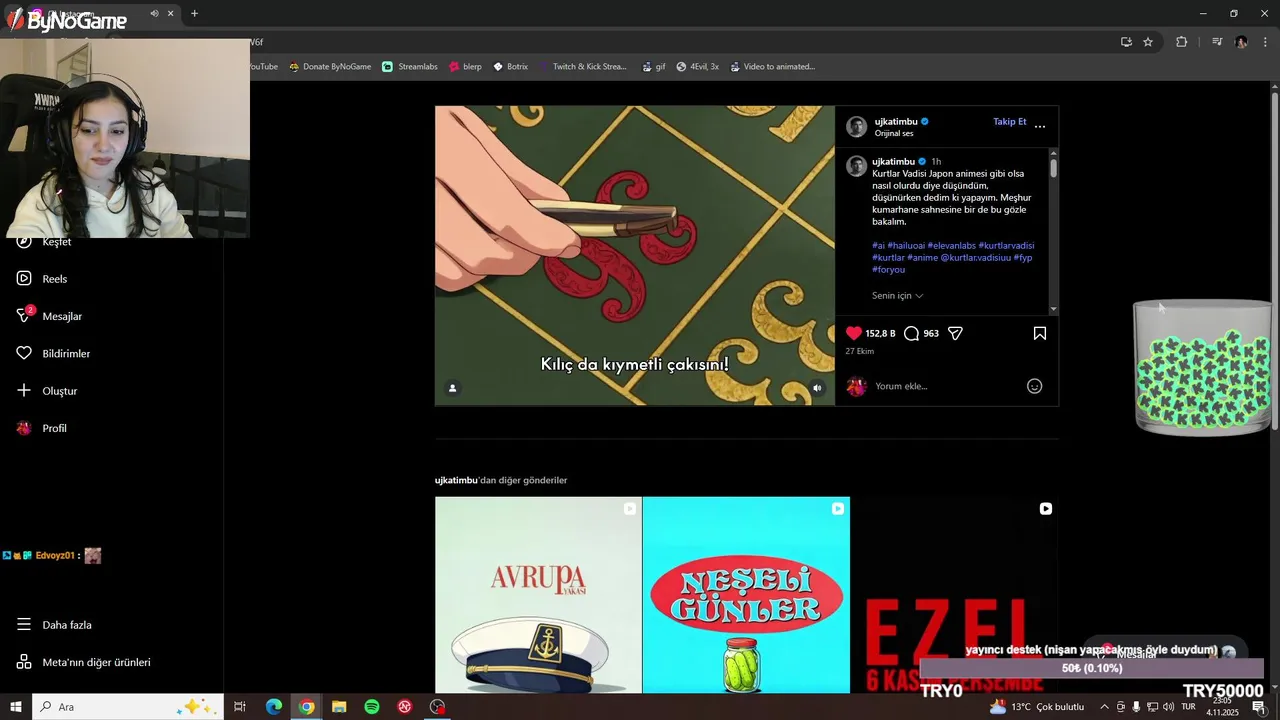Viewport: 1280px width, 720px height.
Task: Open the emoji picker in comment box
Action: point(1035,386)
